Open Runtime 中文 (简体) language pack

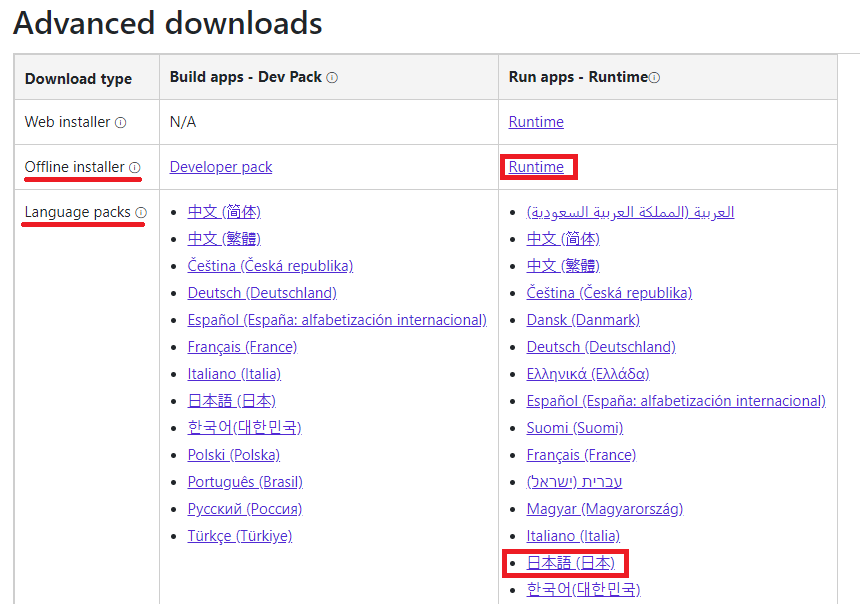(563, 239)
